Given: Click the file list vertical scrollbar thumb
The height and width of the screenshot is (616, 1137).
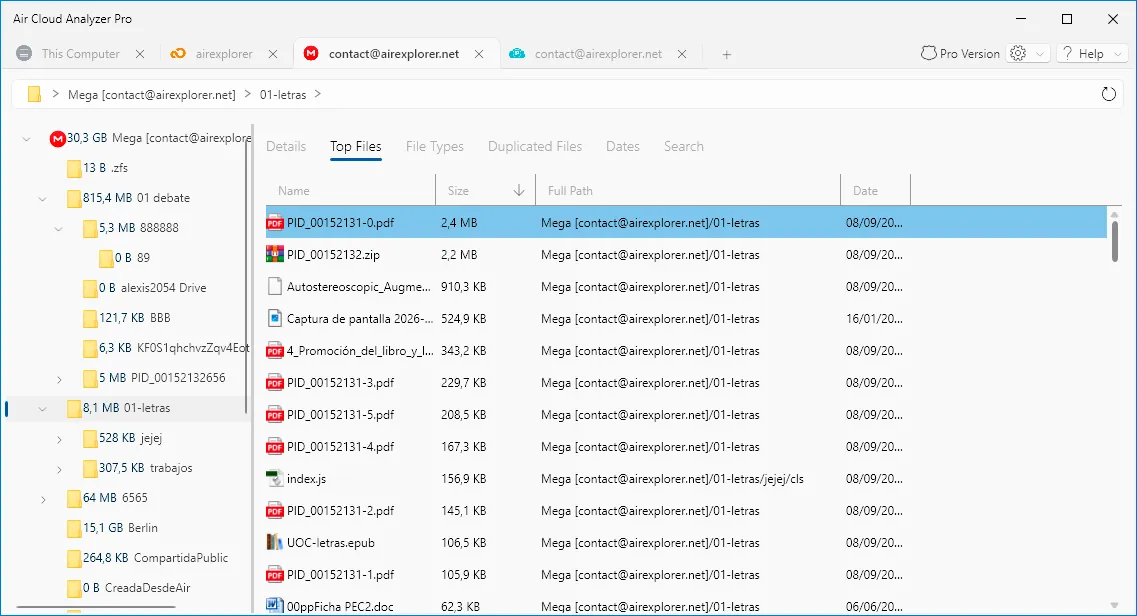Looking at the screenshot, I should (1114, 241).
